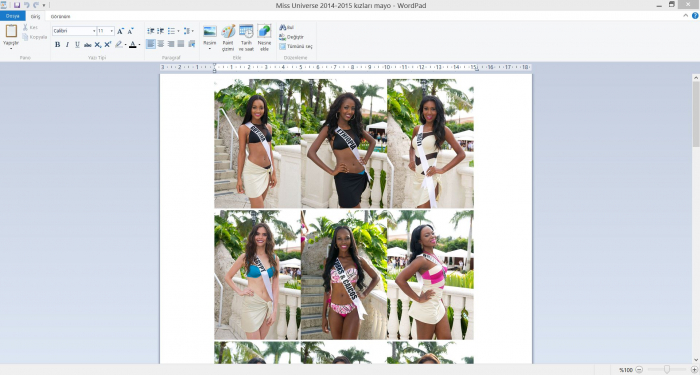Open the Dosya file menu

pyautogui.click(x=12, y=16)
